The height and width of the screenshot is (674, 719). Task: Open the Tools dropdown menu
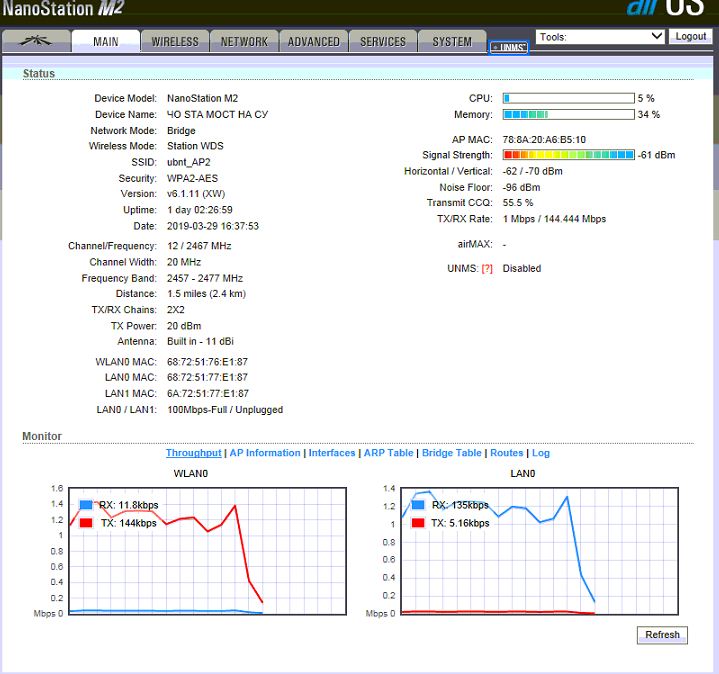tap(600, 36)
